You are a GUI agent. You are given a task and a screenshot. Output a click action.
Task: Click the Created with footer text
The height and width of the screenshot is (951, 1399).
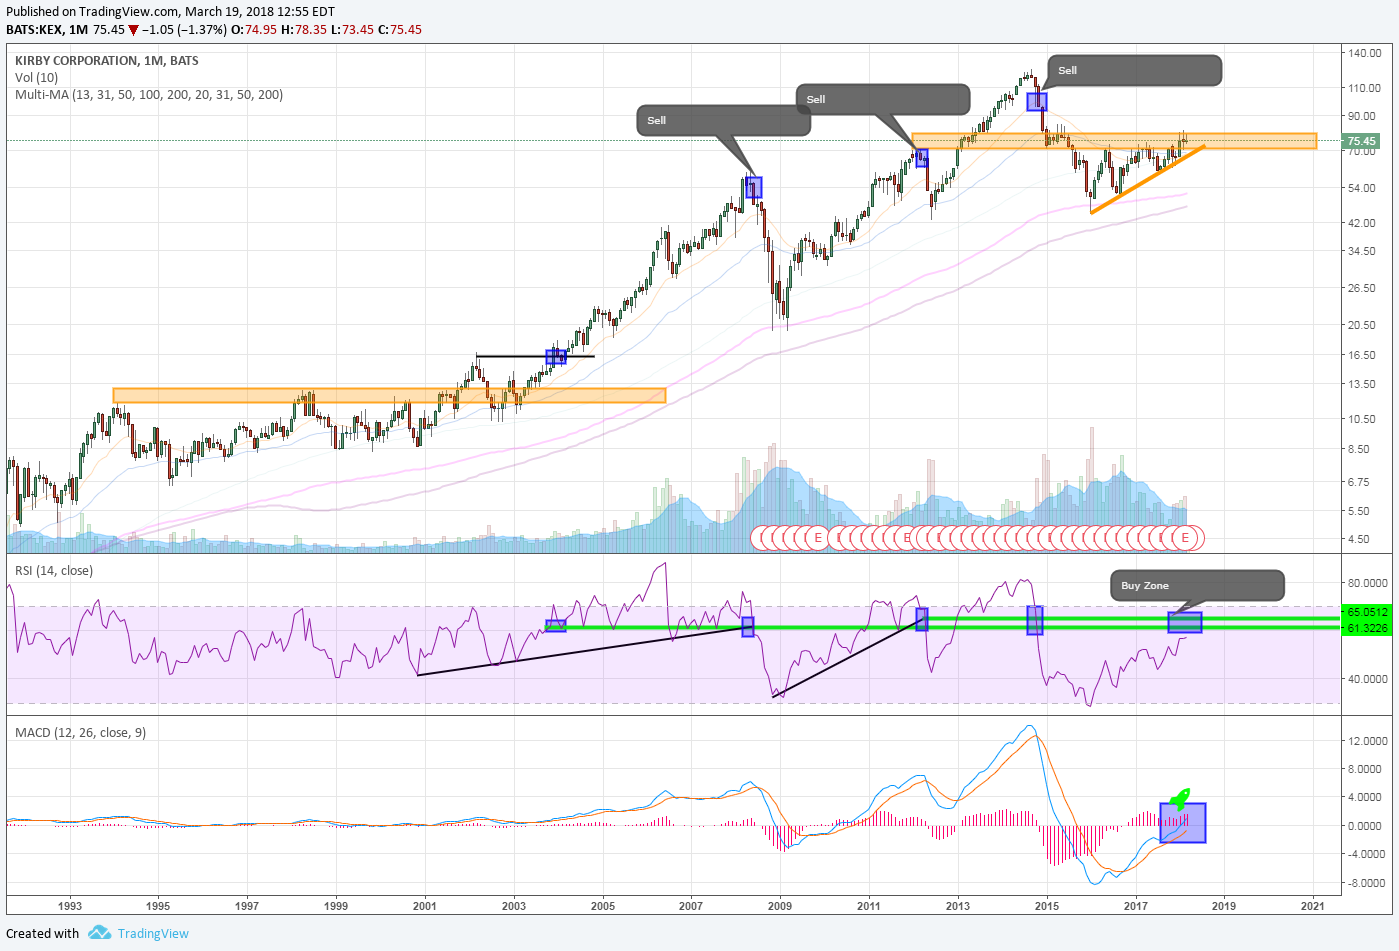point(42,933)
